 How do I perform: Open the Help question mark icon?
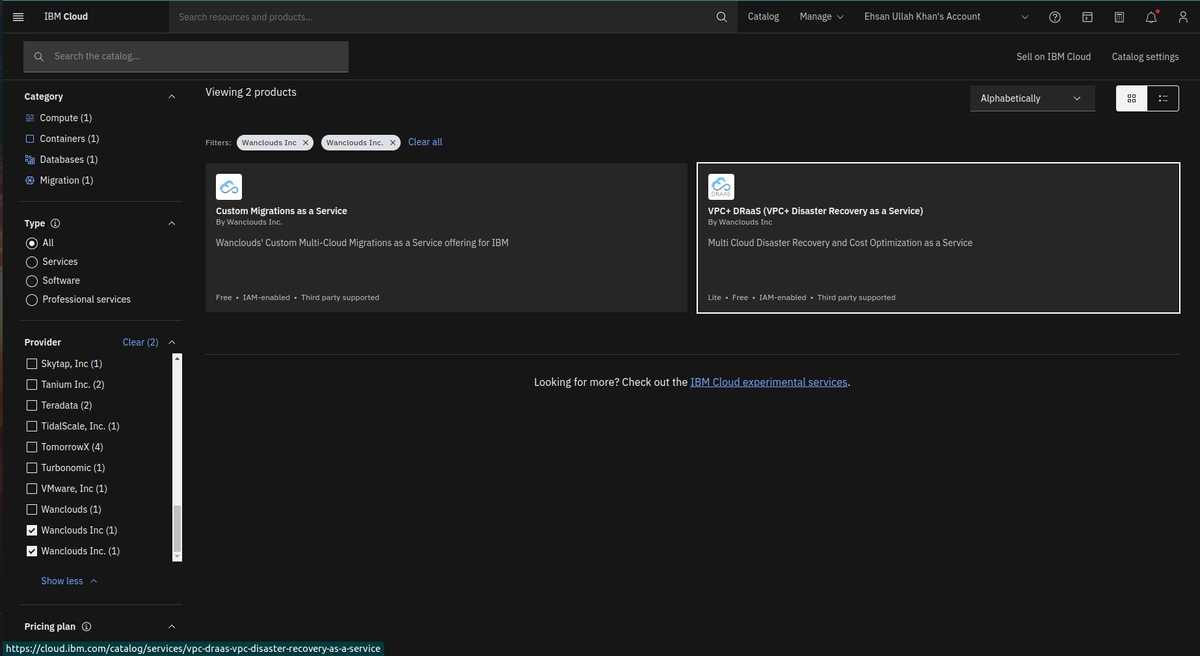pyautogui.click(x=1055, y=17)
